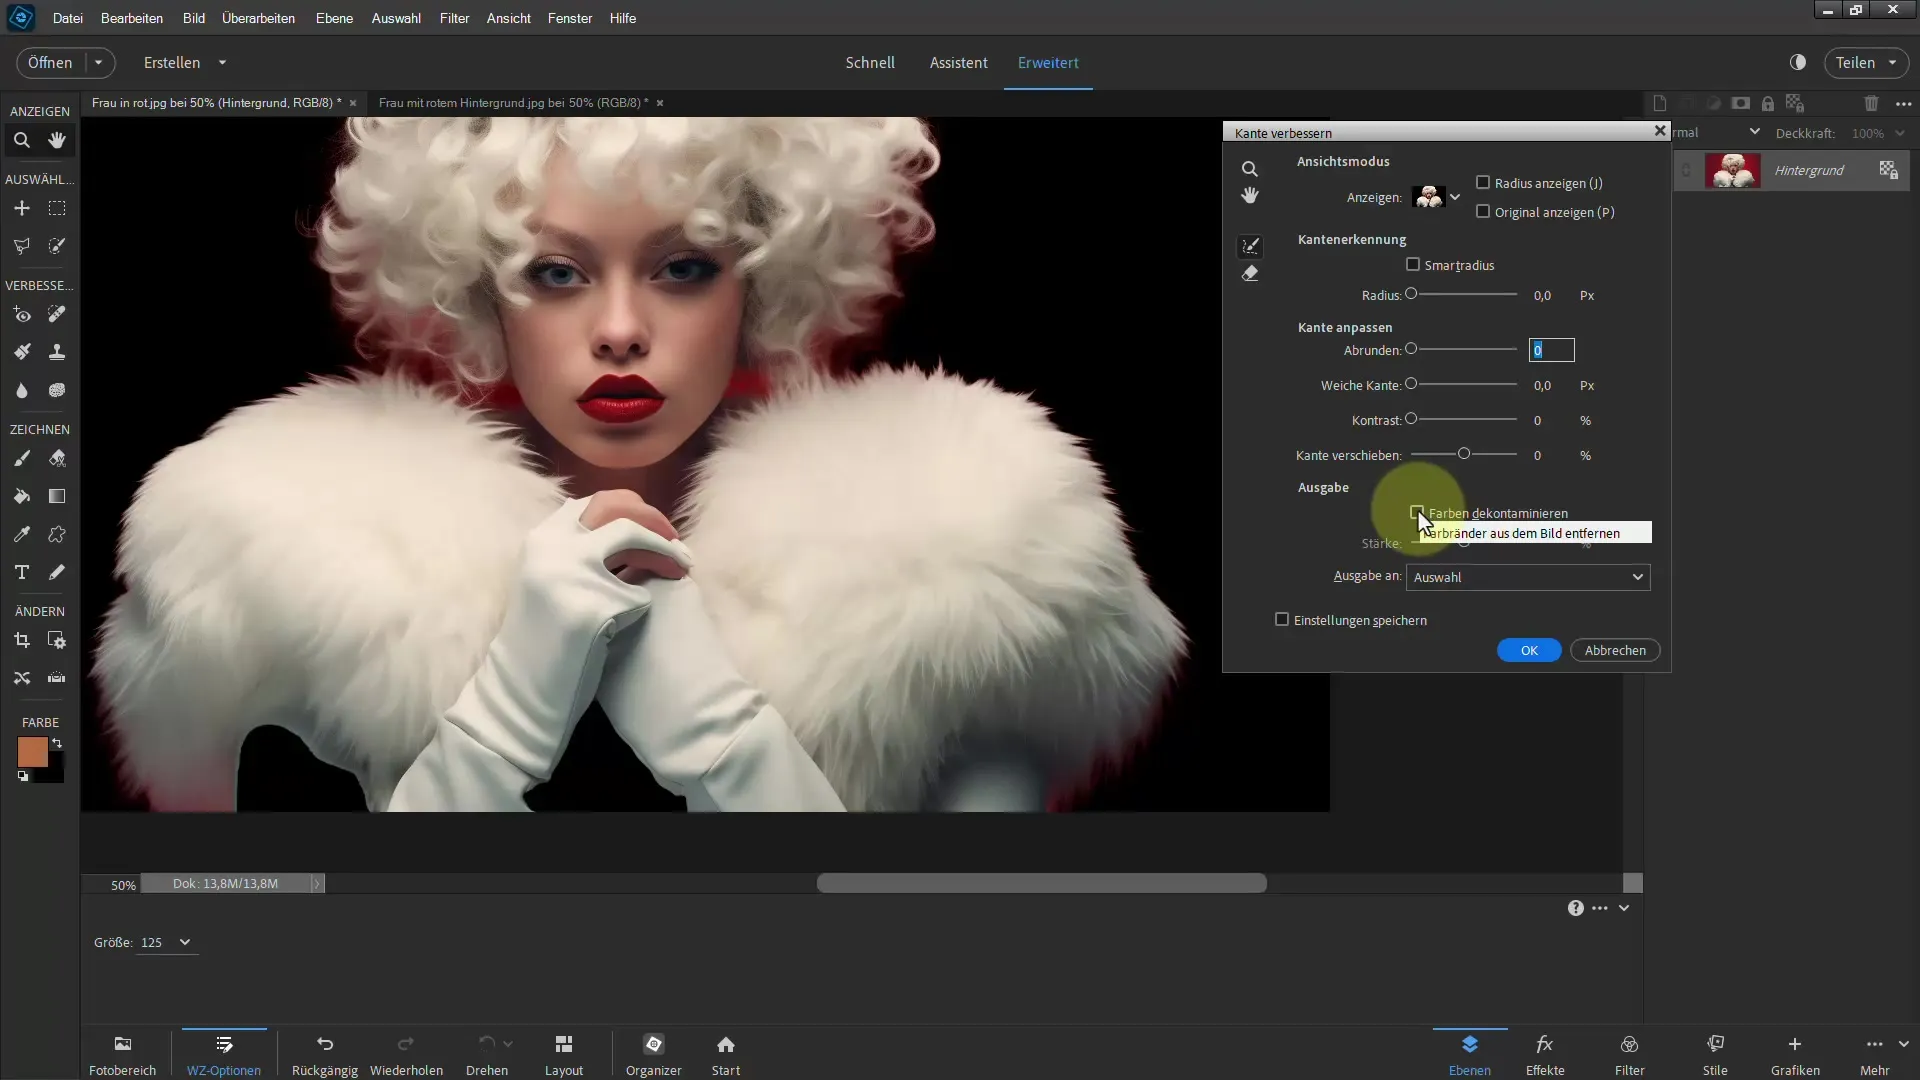Image resolution: width=1920 pixels, height=1080 pixels.
Task: Select the Gradient tool
Action: (57, 497)
